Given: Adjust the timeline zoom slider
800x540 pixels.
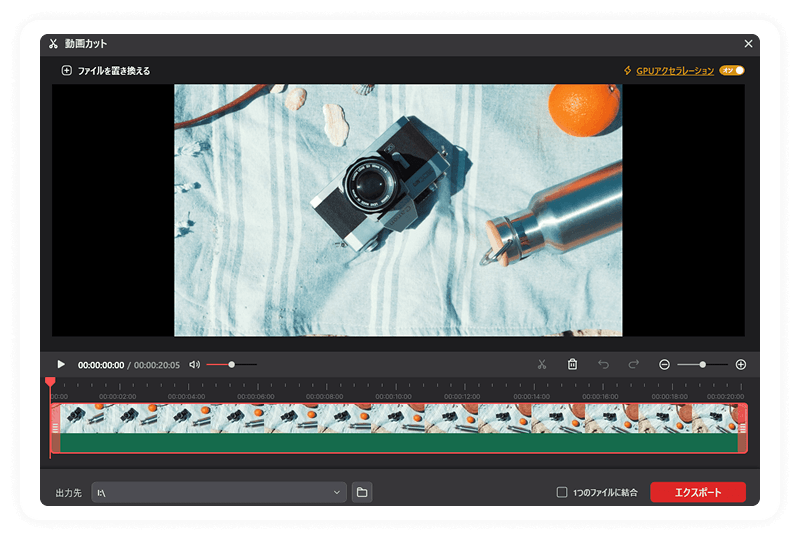Looking at the screenshot, I should pos(703,364).
